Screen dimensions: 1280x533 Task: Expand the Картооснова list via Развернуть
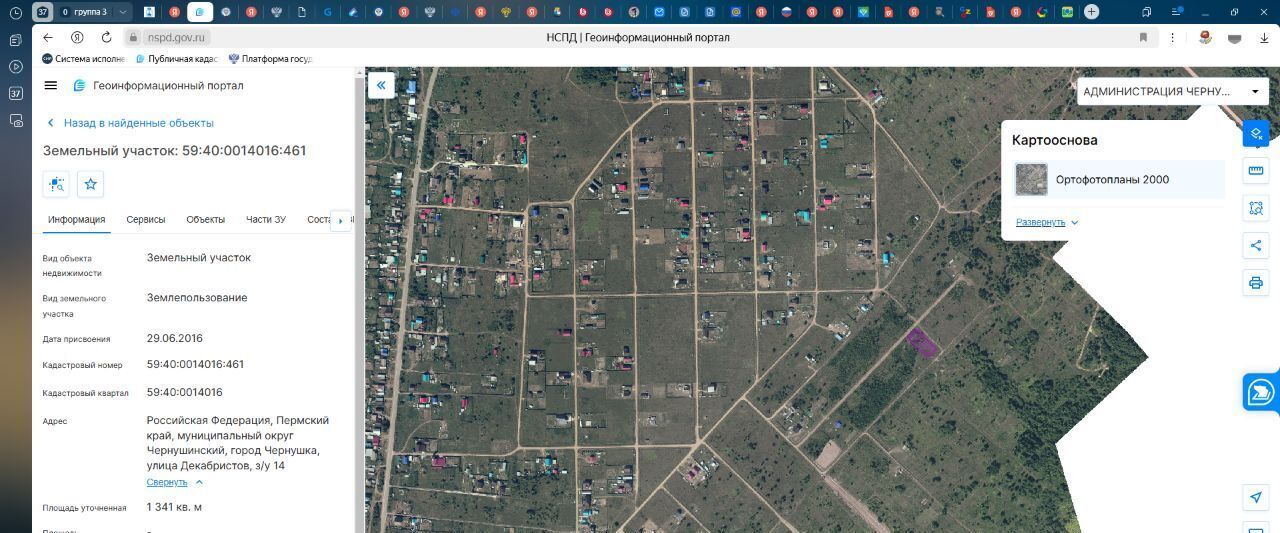click(1047, 222)
